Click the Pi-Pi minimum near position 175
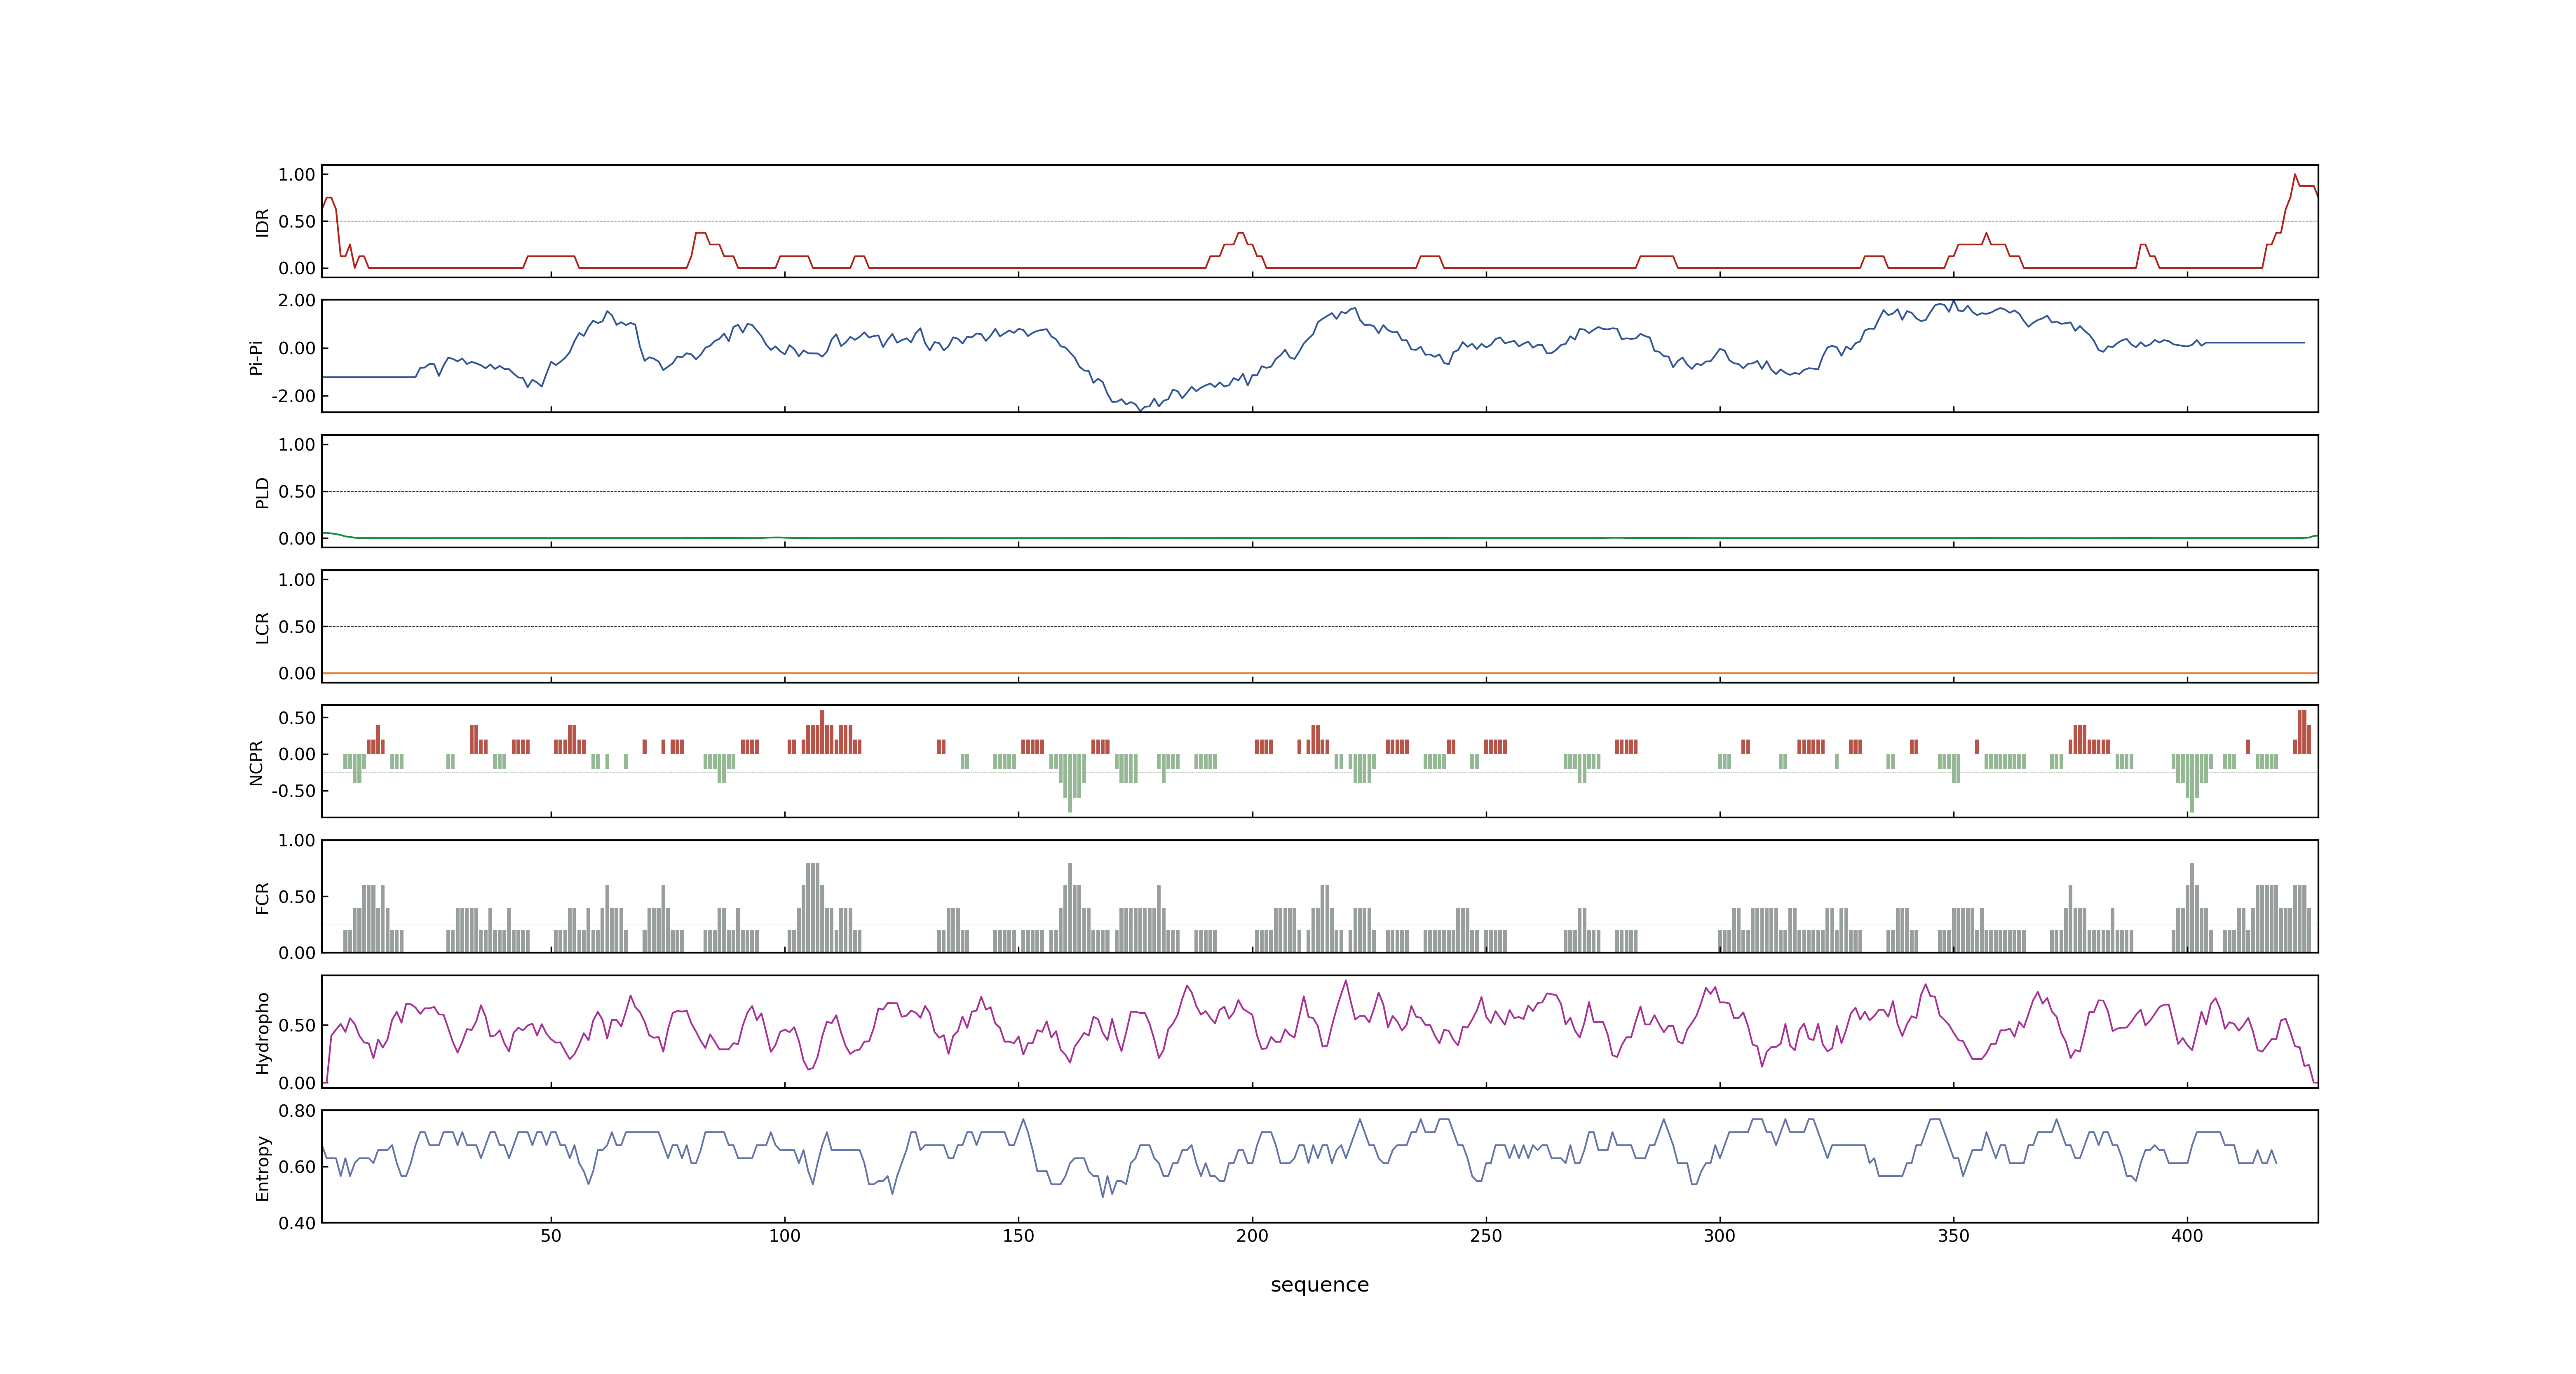 [1141, 410]
